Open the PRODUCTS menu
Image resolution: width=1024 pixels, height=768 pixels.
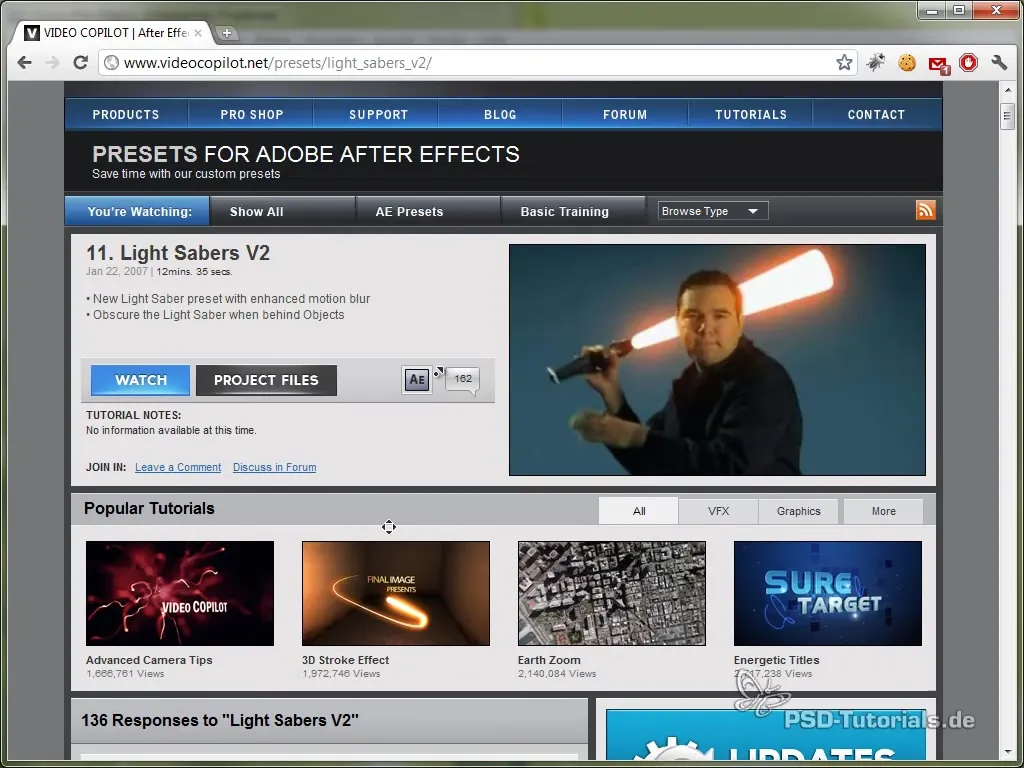(126, 114)
